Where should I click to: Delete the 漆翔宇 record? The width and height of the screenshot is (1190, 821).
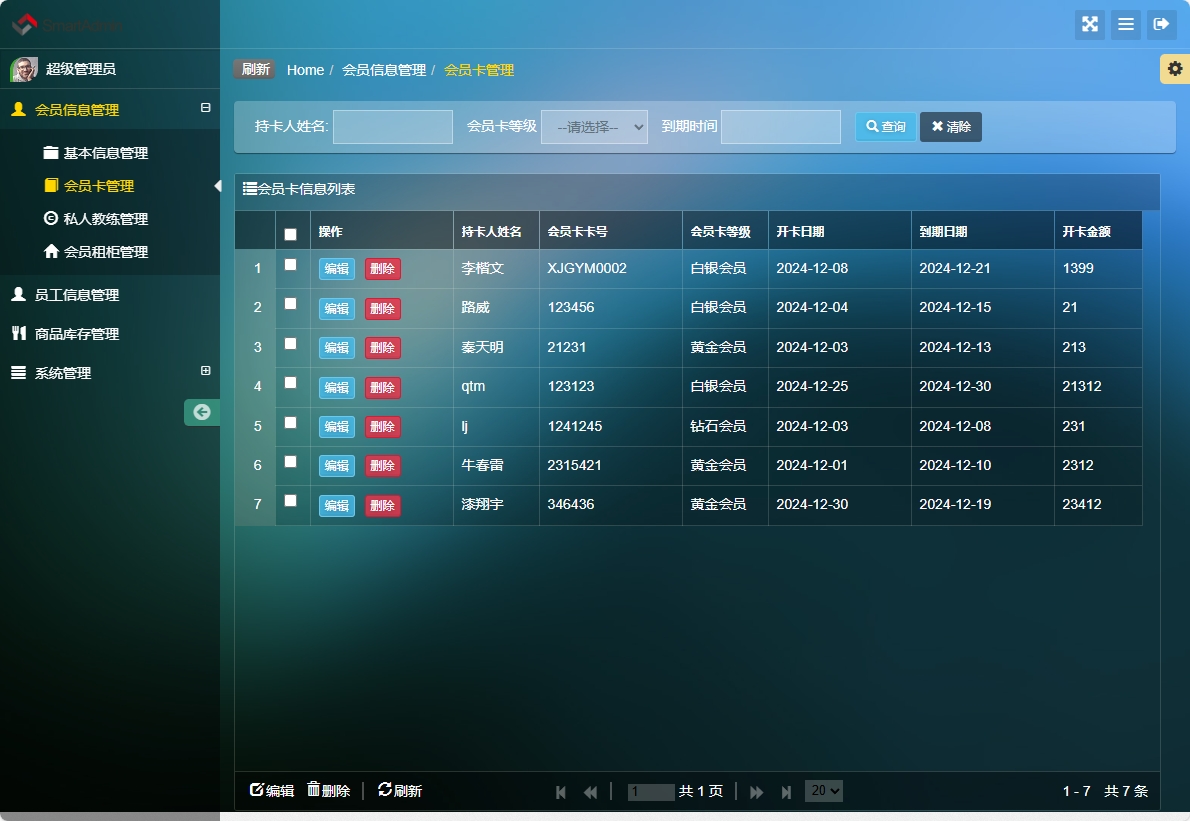[382, 505]
